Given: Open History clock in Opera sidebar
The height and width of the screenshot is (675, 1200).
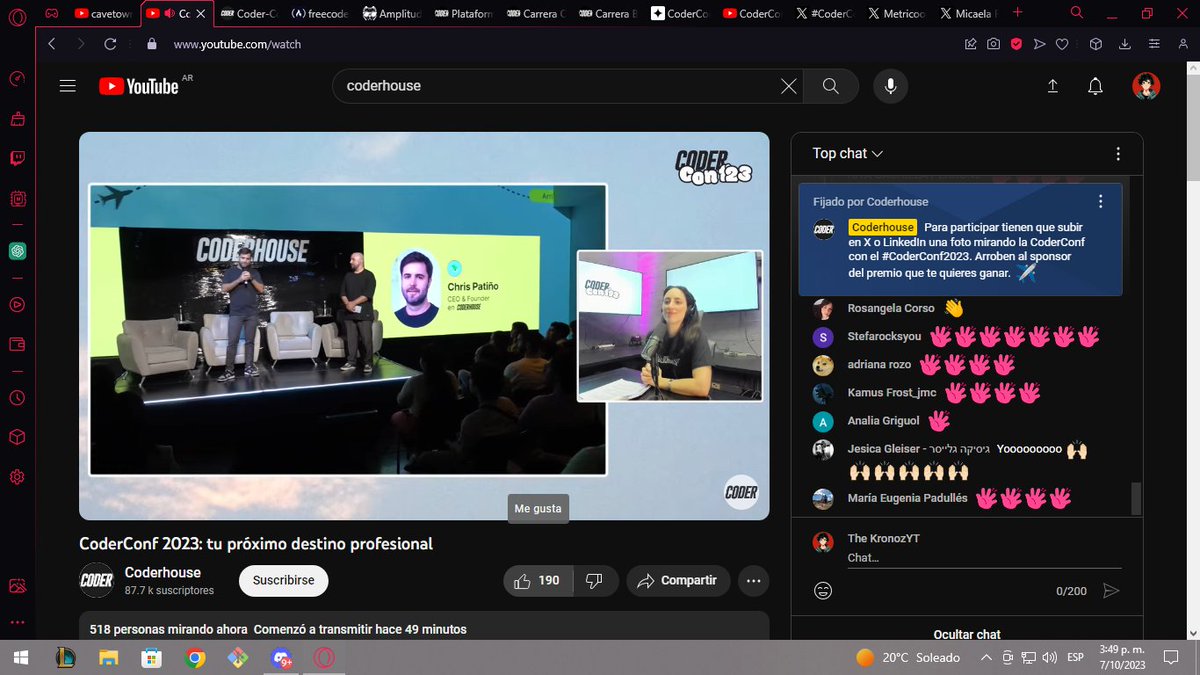Looking at the screenshot, I should tap(17, 398).
